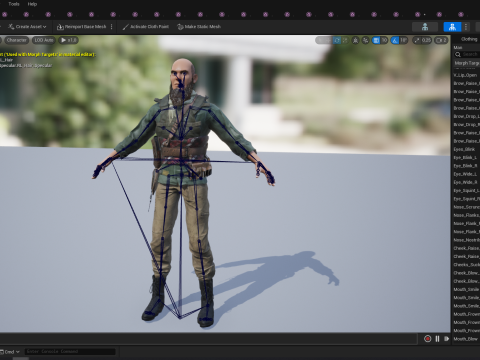Select the highlighted Skeletal Mesh mode icon
480x360 pixels.
click(452, 27)
